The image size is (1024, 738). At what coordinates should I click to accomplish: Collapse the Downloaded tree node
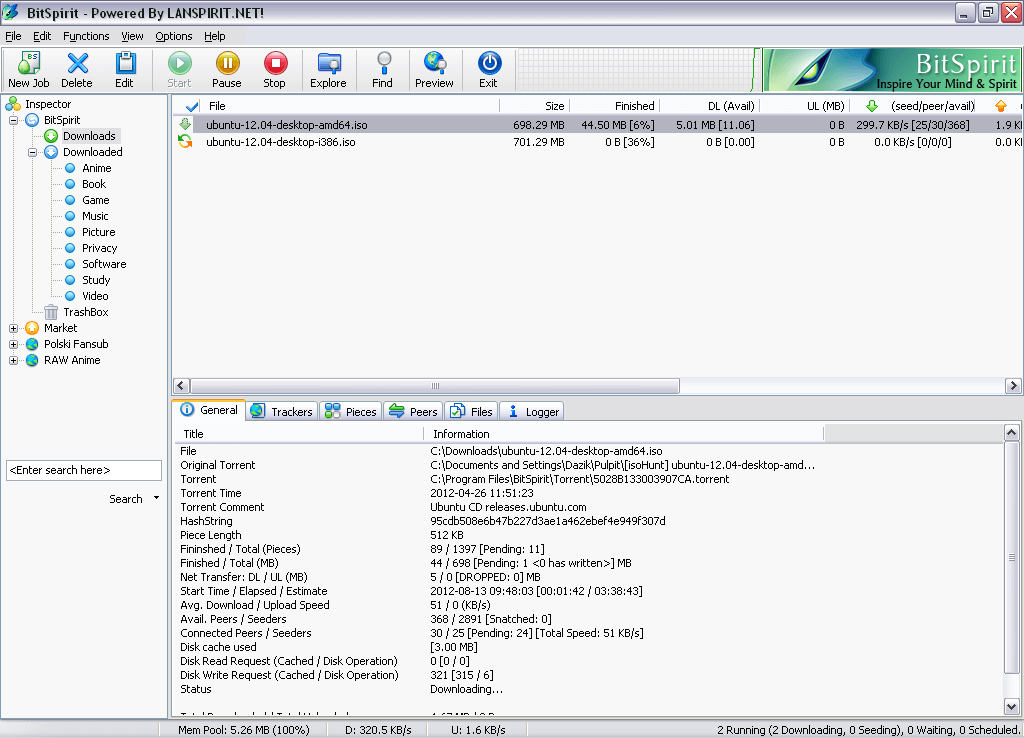(x=32, y=152)
